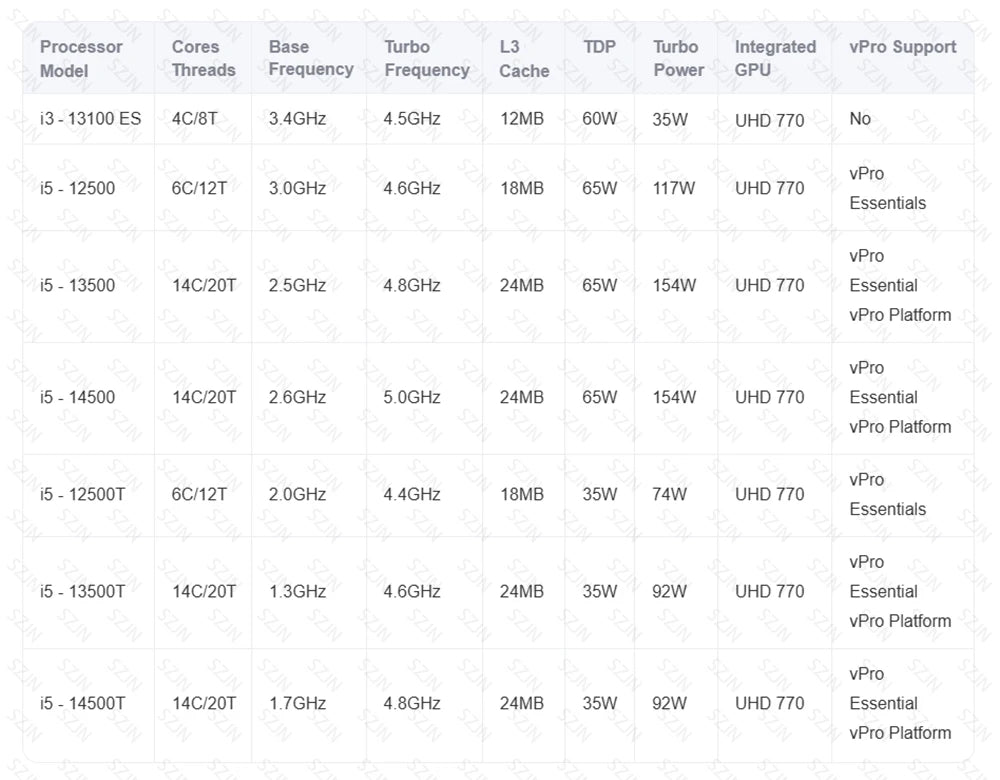Image resolution: width=1000 pixels, height=780 pixels.
Task: Select "4.8GHz" in the i5 - 13500 row
Action: pos(412,285)
